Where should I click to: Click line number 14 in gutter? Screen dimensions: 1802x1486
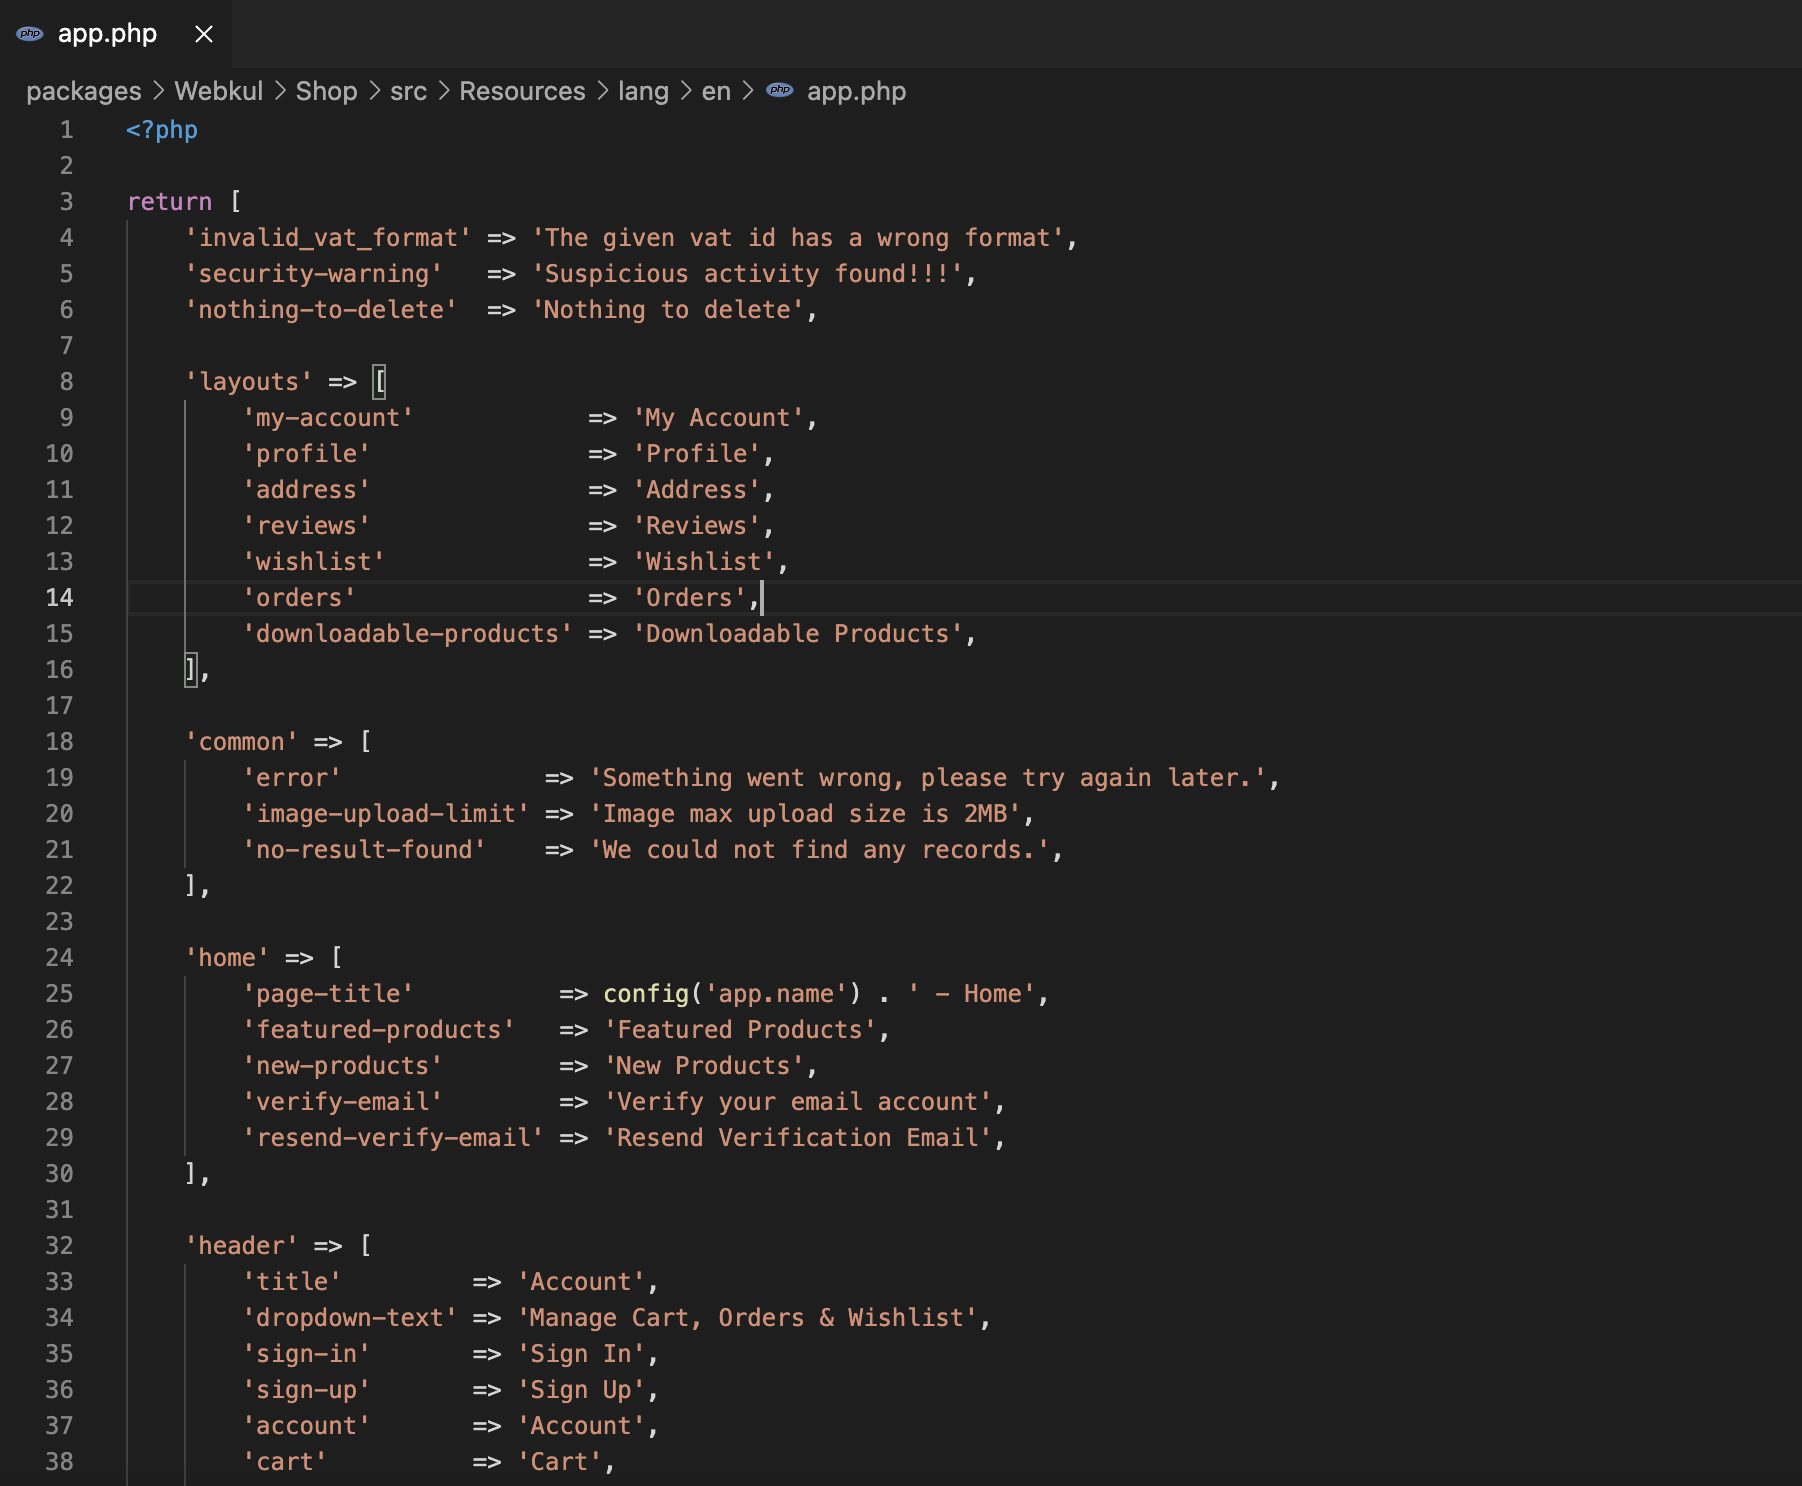click(59, 598)
